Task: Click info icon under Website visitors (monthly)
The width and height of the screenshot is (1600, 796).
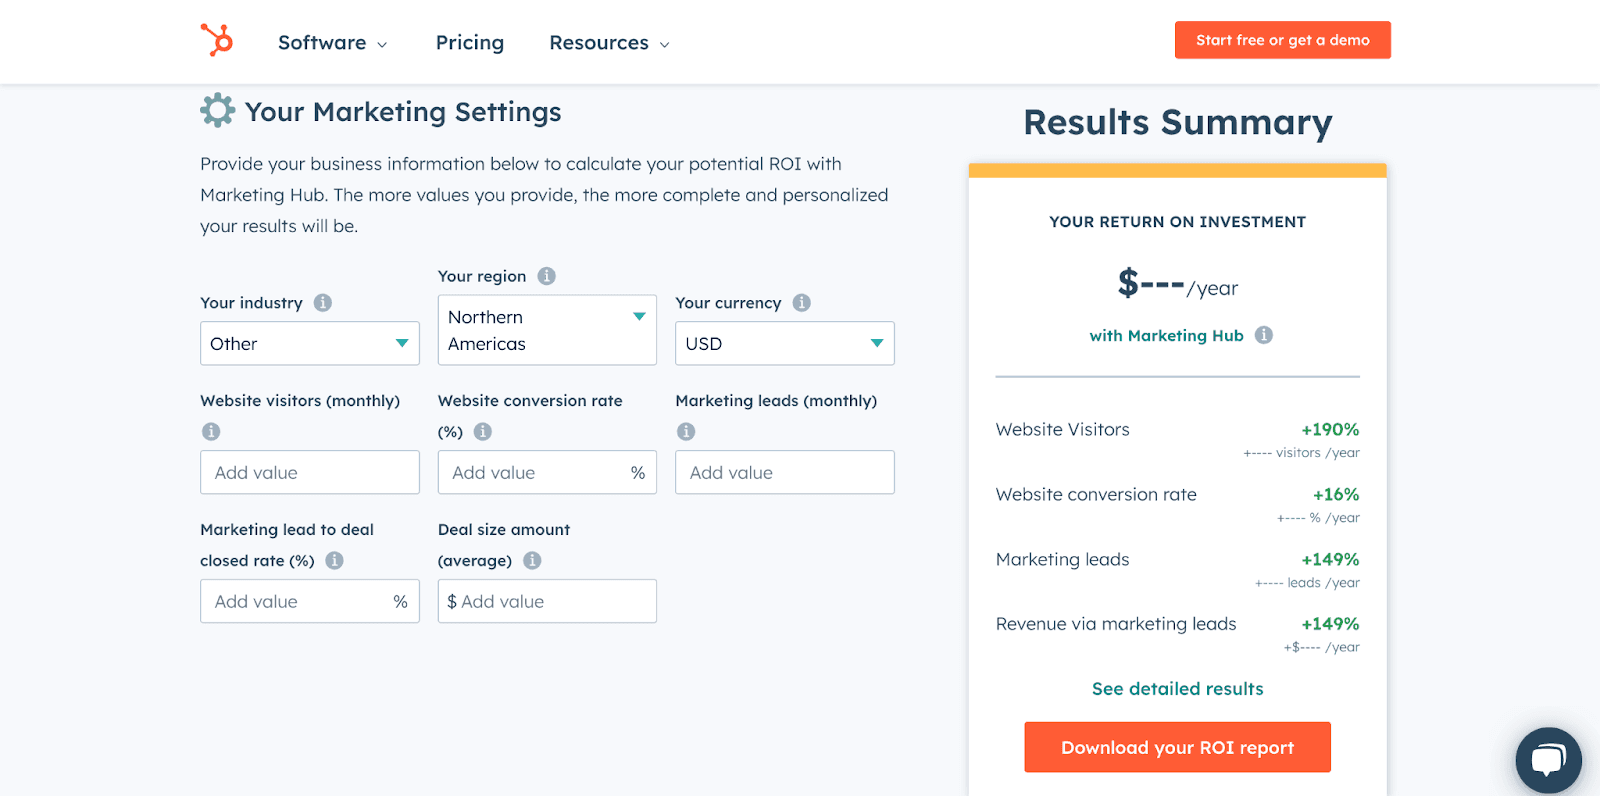Action: [211, 432]
